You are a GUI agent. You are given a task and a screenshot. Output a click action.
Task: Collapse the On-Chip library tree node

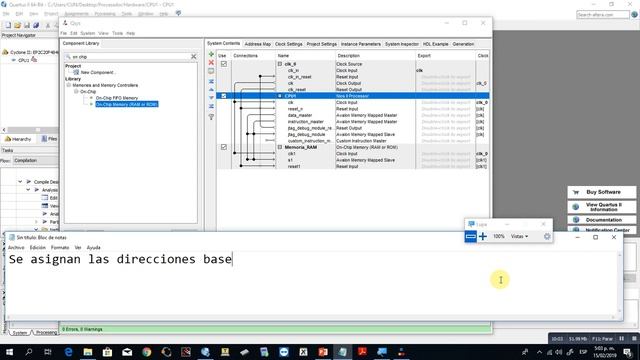pyautogui.click(x=76, y=91)
